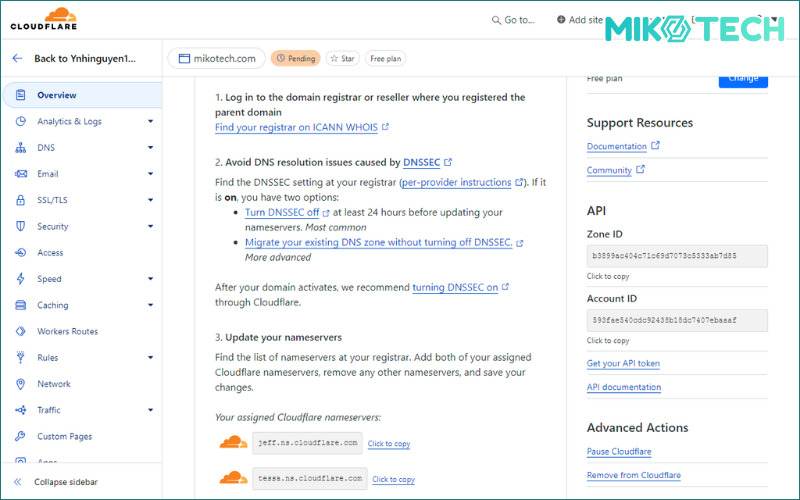The image size is (800, 500).
Task: Open per-provider instructions link
Action: point(457,182)
